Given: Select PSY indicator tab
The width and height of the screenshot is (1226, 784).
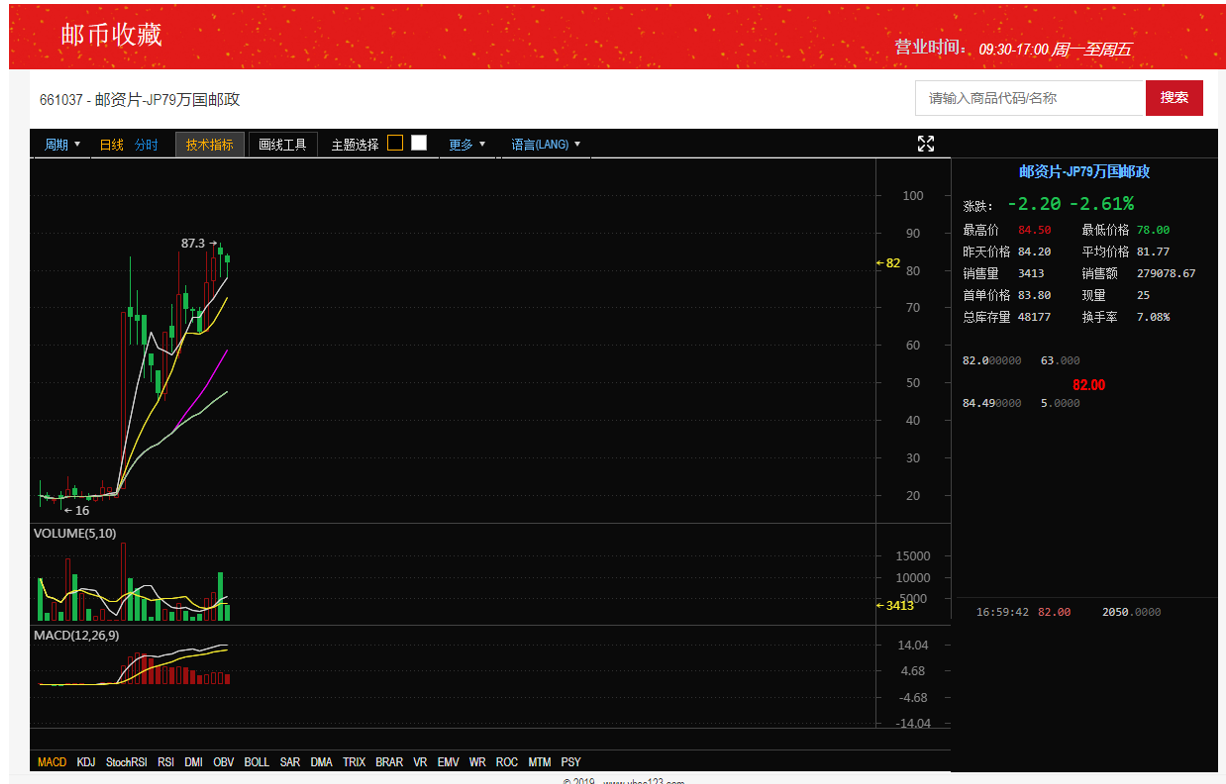Looking at the screenshot, I should point(571,762).
